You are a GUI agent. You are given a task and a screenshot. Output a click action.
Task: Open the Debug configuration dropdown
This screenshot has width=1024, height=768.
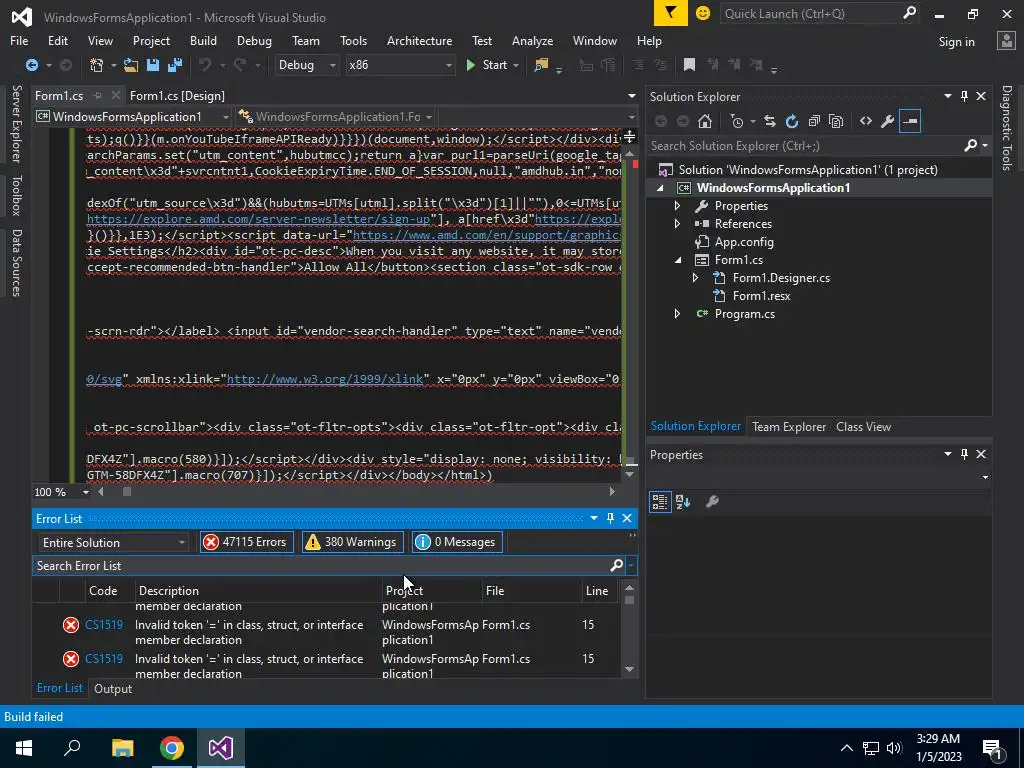pyautogui.click(x=332, y=65)
